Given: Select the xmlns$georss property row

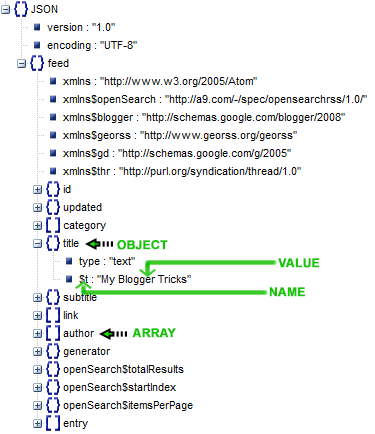Looking at the screenshot, I should coord(180,135).
